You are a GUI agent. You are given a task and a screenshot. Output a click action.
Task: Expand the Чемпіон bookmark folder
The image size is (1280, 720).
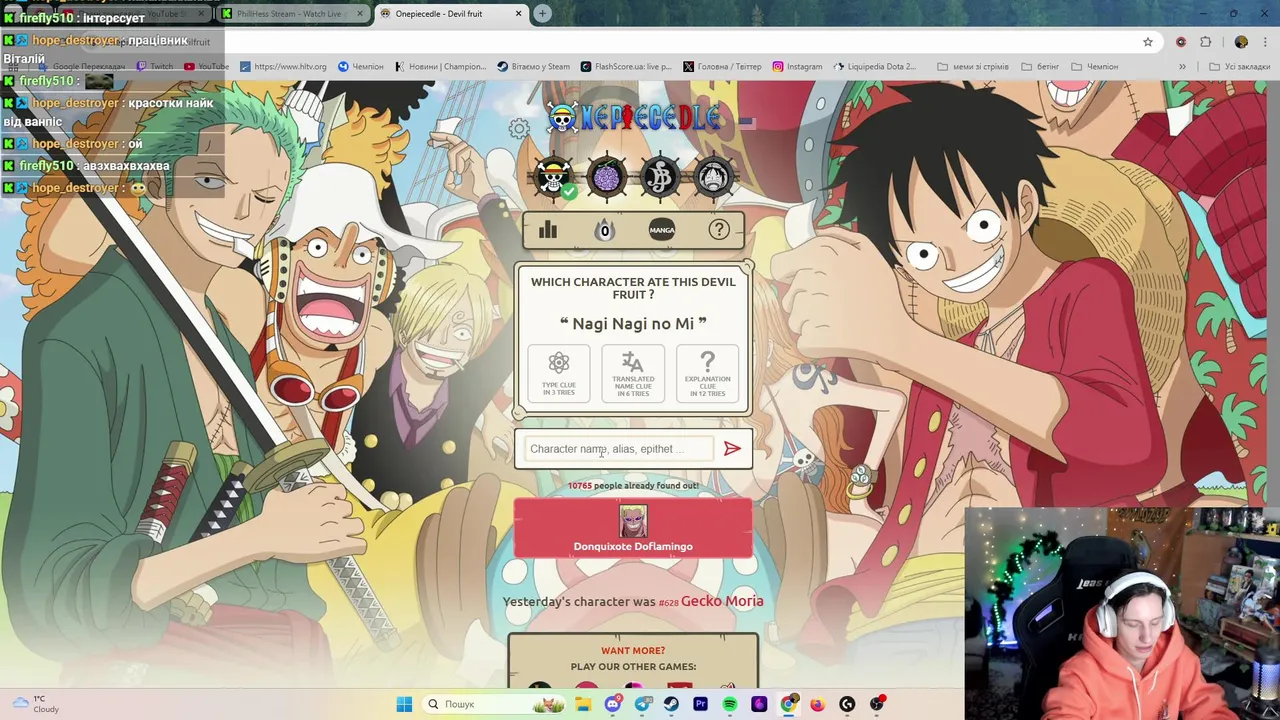pos(1094,67)
